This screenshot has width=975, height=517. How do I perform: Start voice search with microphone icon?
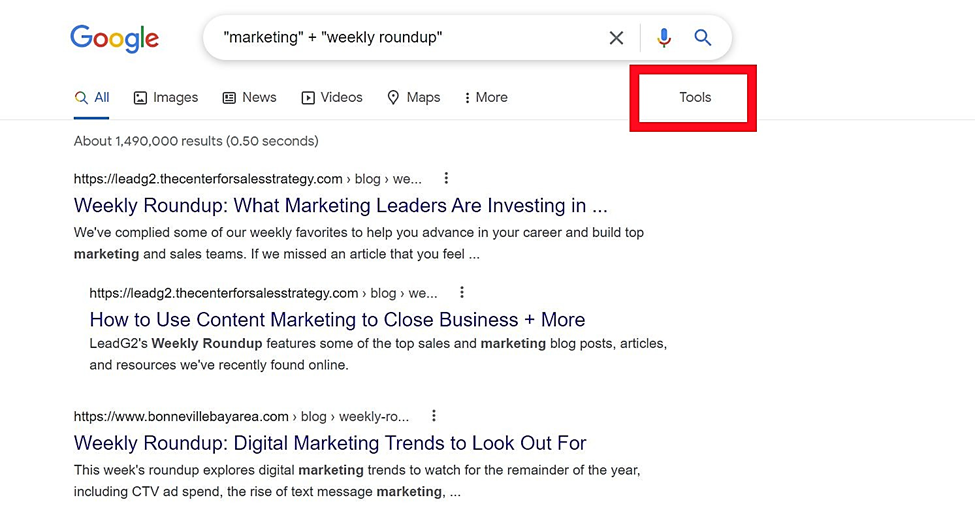coord(663,38)
